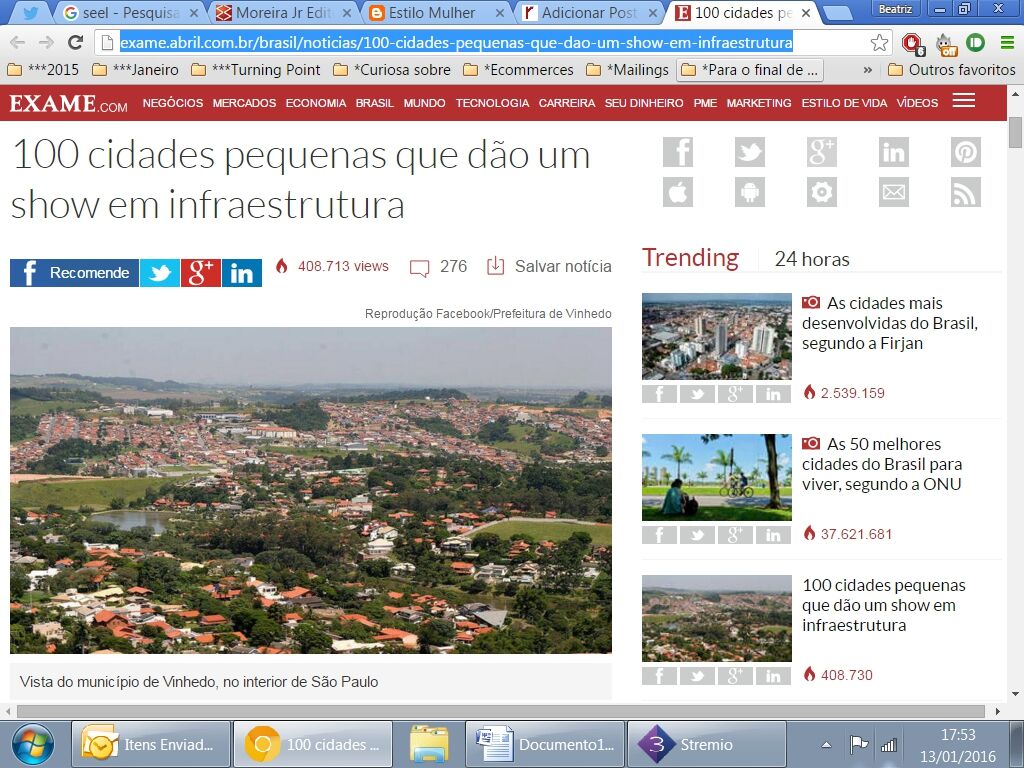Screen dimensions: 1024x768
Task: Open the Outros favoritos bookmarks folder
Action: [952, 70]
